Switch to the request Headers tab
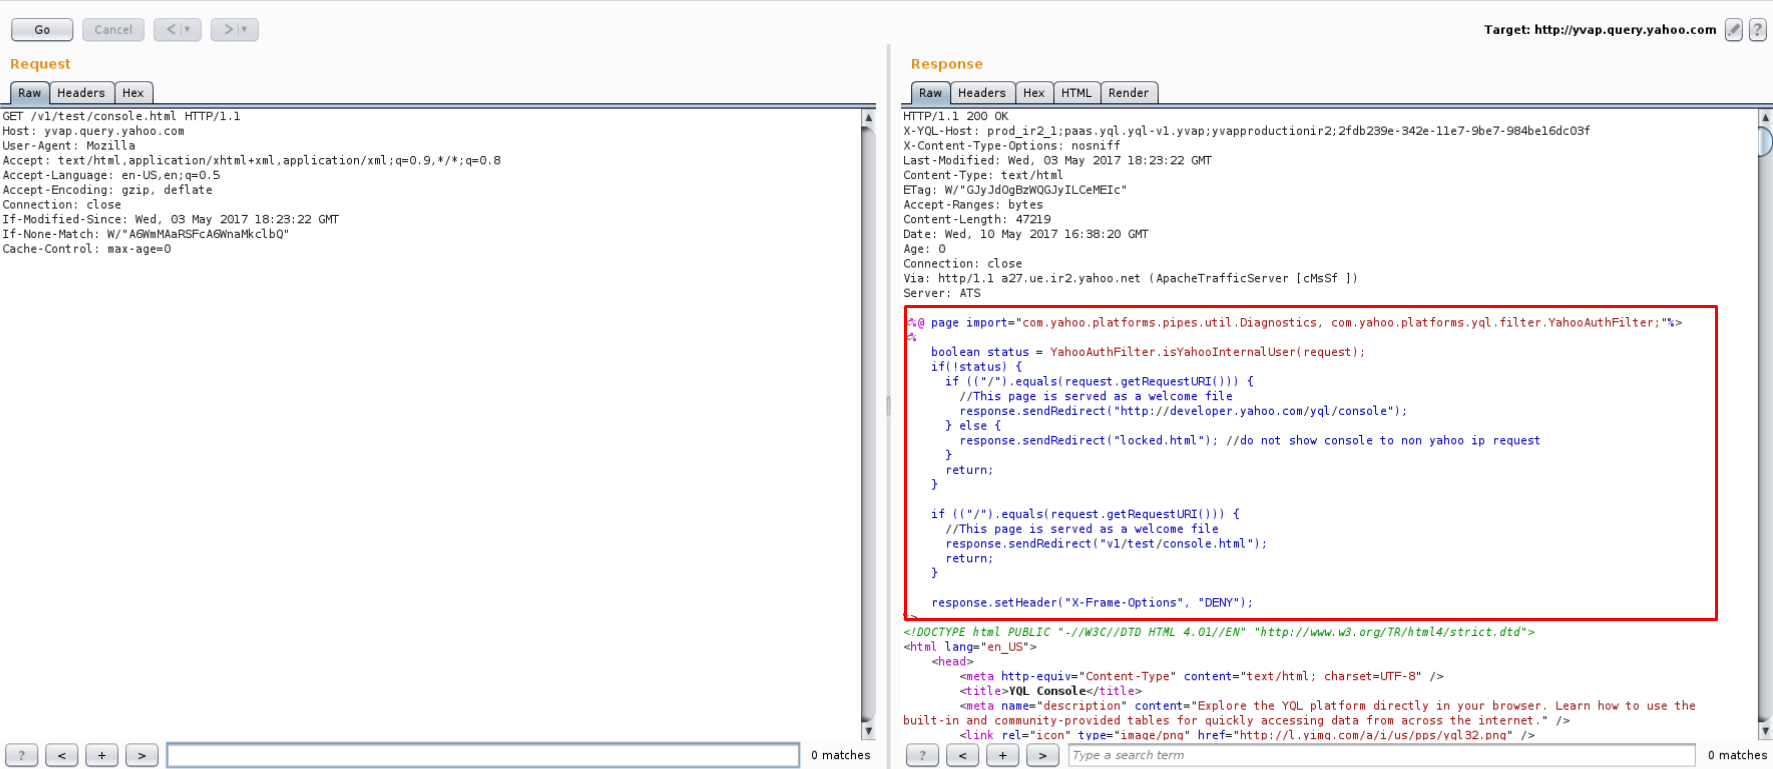This screenshot has height=769, width=1773. [x=81, y=93]
